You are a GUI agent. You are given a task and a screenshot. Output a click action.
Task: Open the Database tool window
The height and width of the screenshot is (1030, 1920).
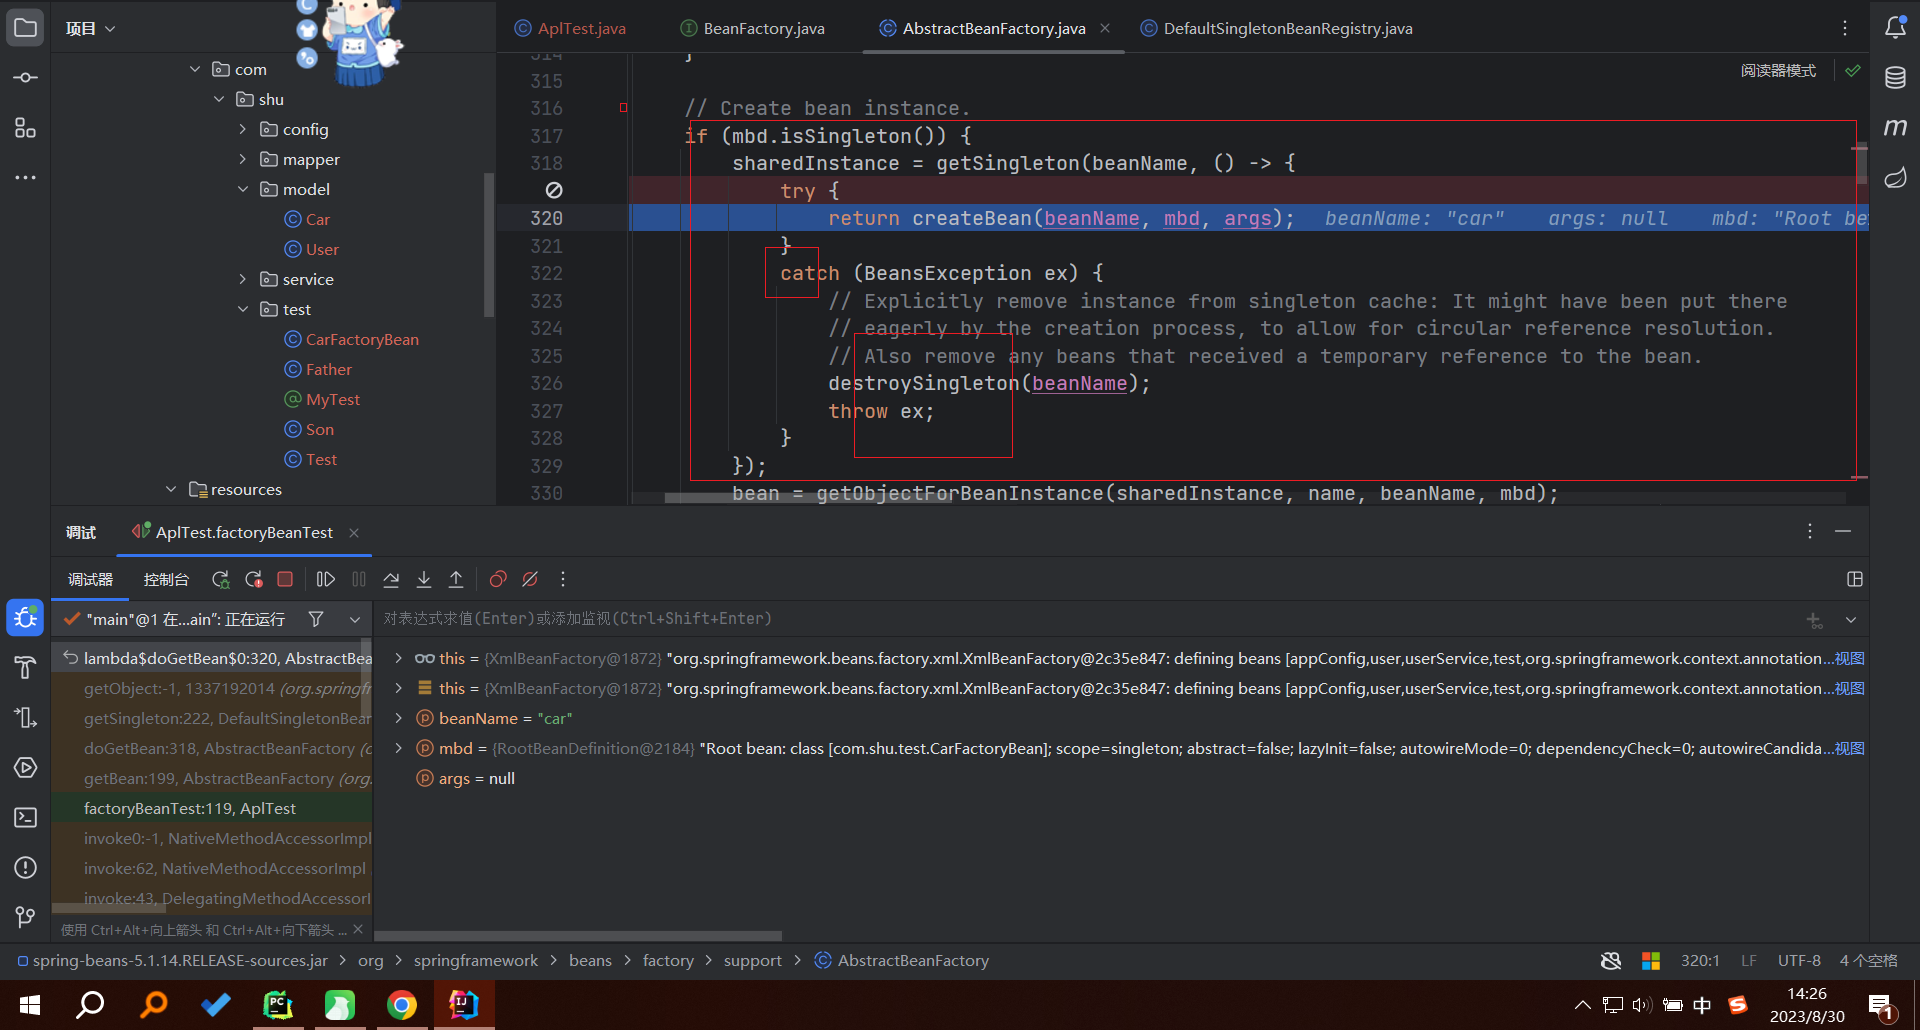(x=1895, y=78)
